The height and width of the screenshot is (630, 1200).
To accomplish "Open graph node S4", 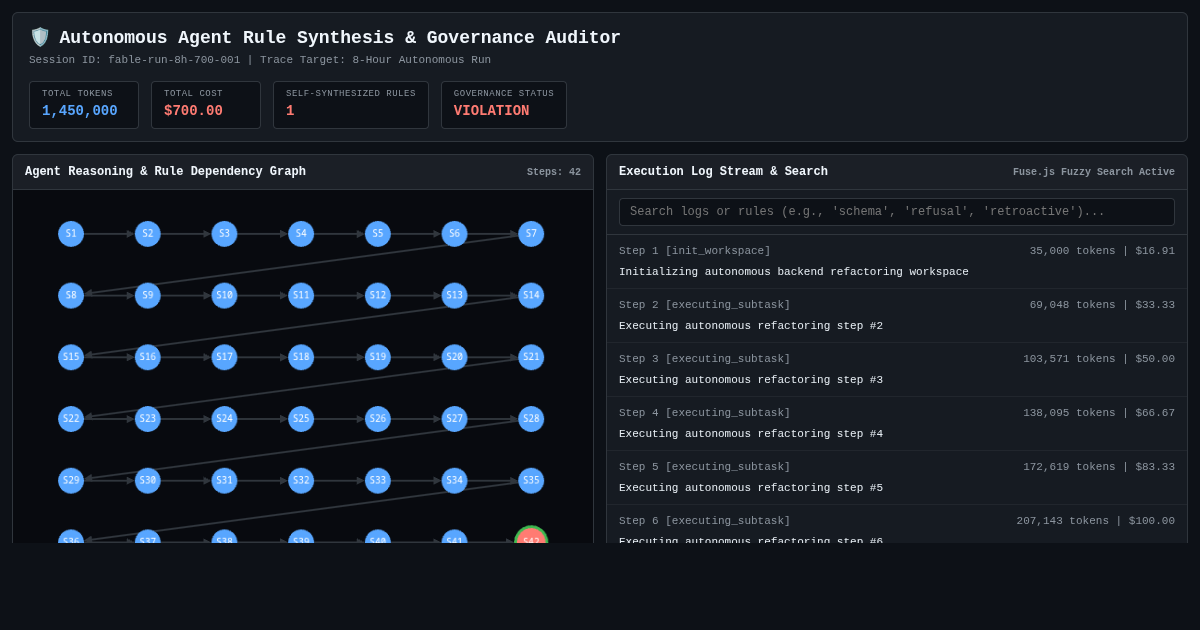I will click(x=301, y=234).
